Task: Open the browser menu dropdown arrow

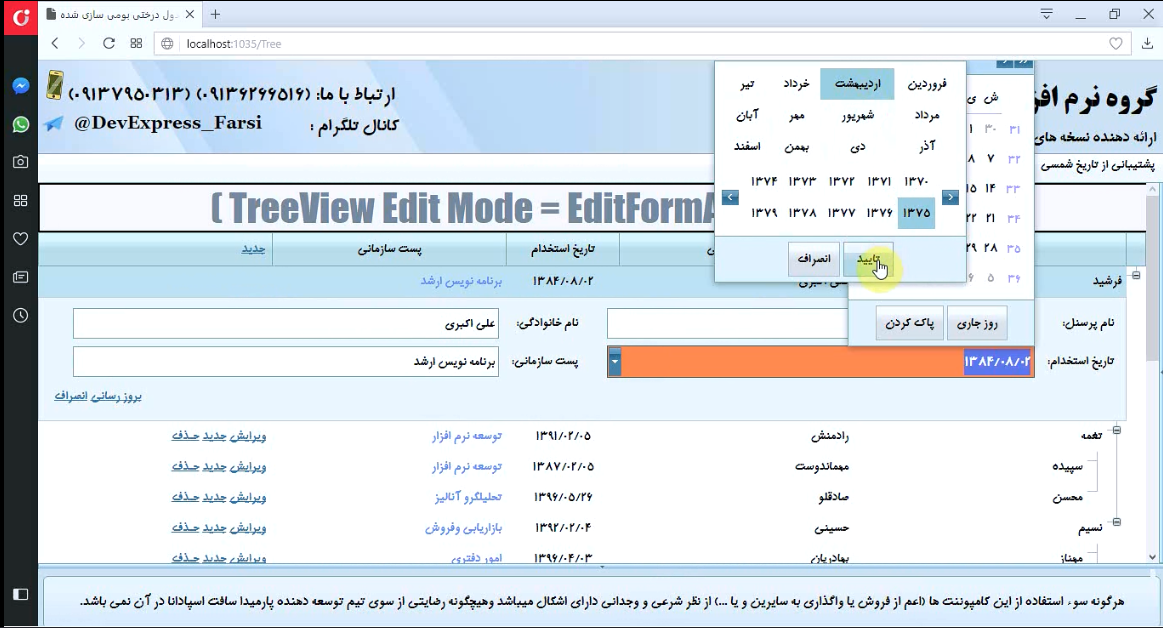Action: pyautogui.click(x=1046, y=14)
